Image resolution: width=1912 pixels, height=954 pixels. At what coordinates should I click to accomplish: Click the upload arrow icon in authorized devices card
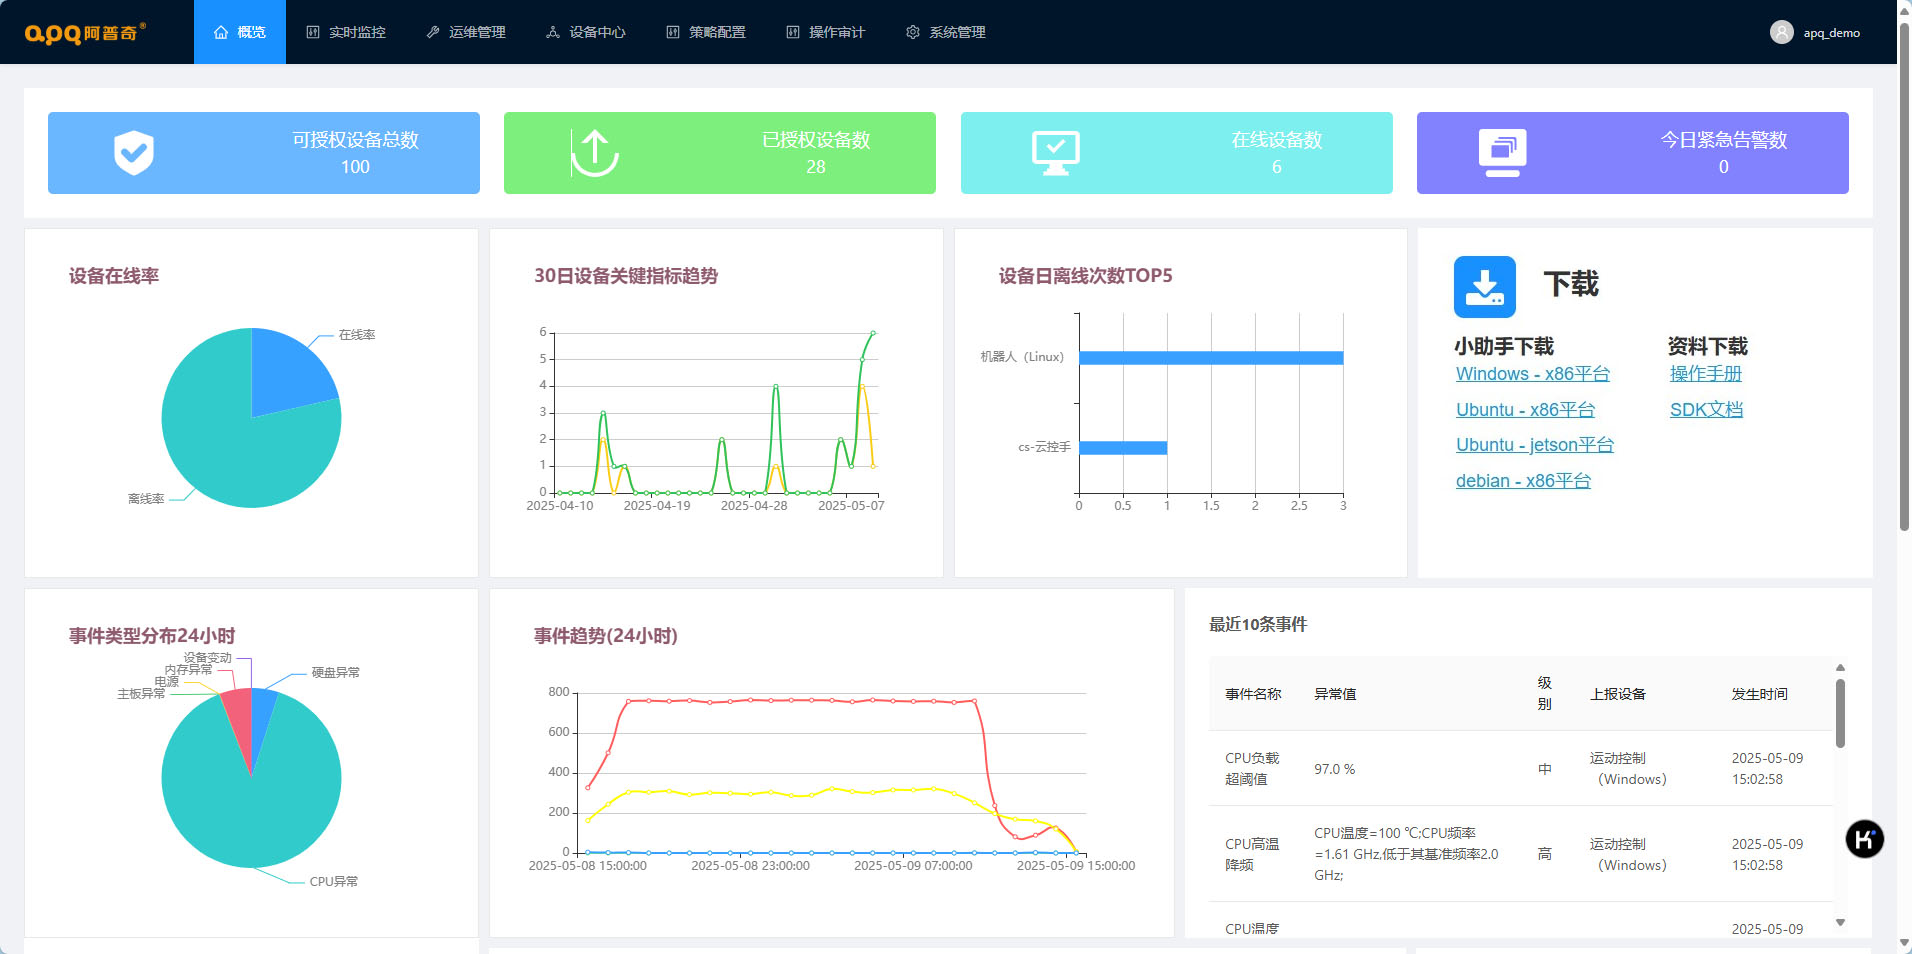[x=595, y=153]
